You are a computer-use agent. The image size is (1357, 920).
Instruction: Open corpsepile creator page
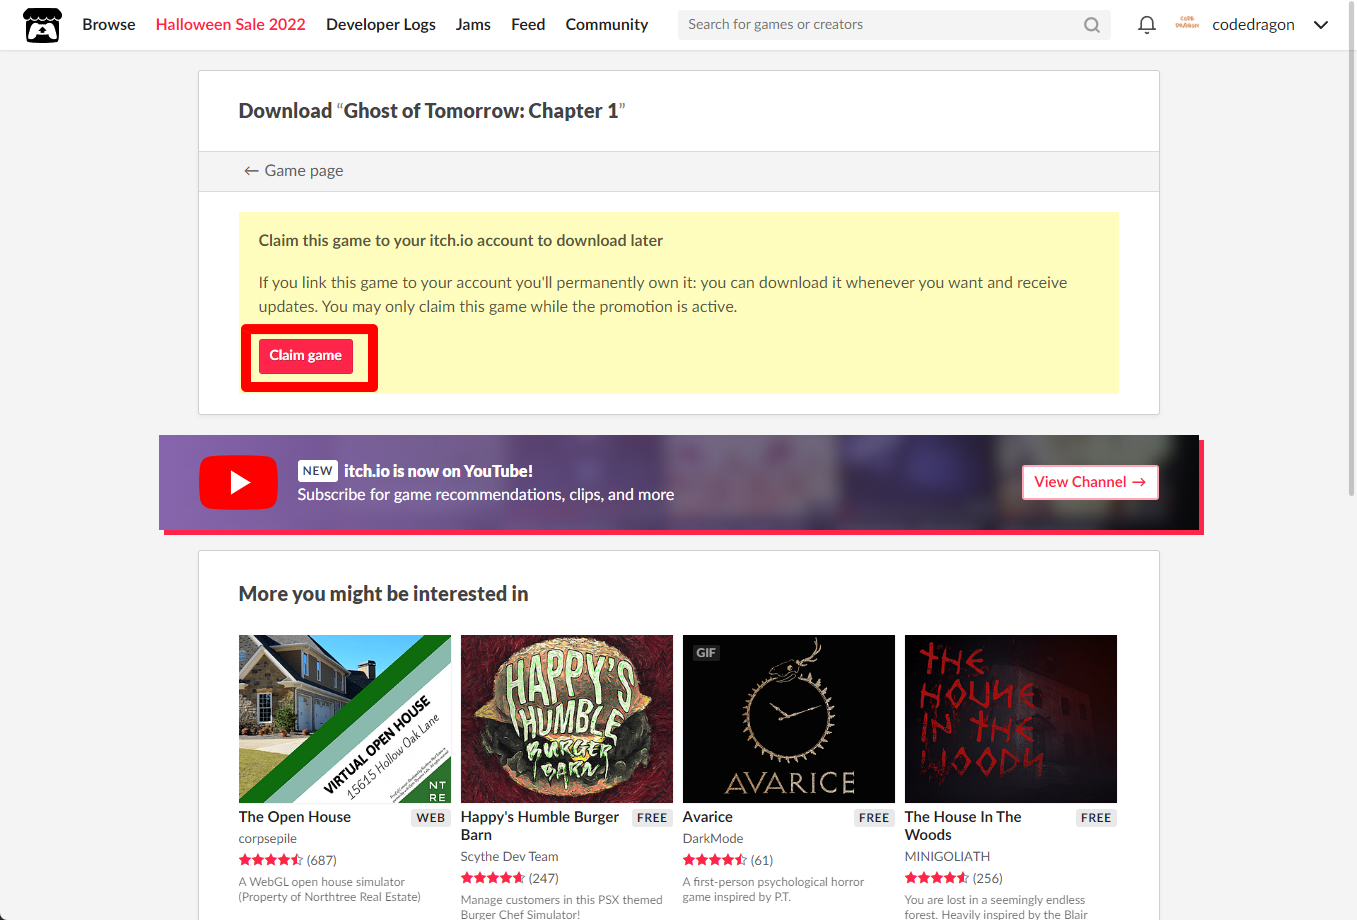268,839
